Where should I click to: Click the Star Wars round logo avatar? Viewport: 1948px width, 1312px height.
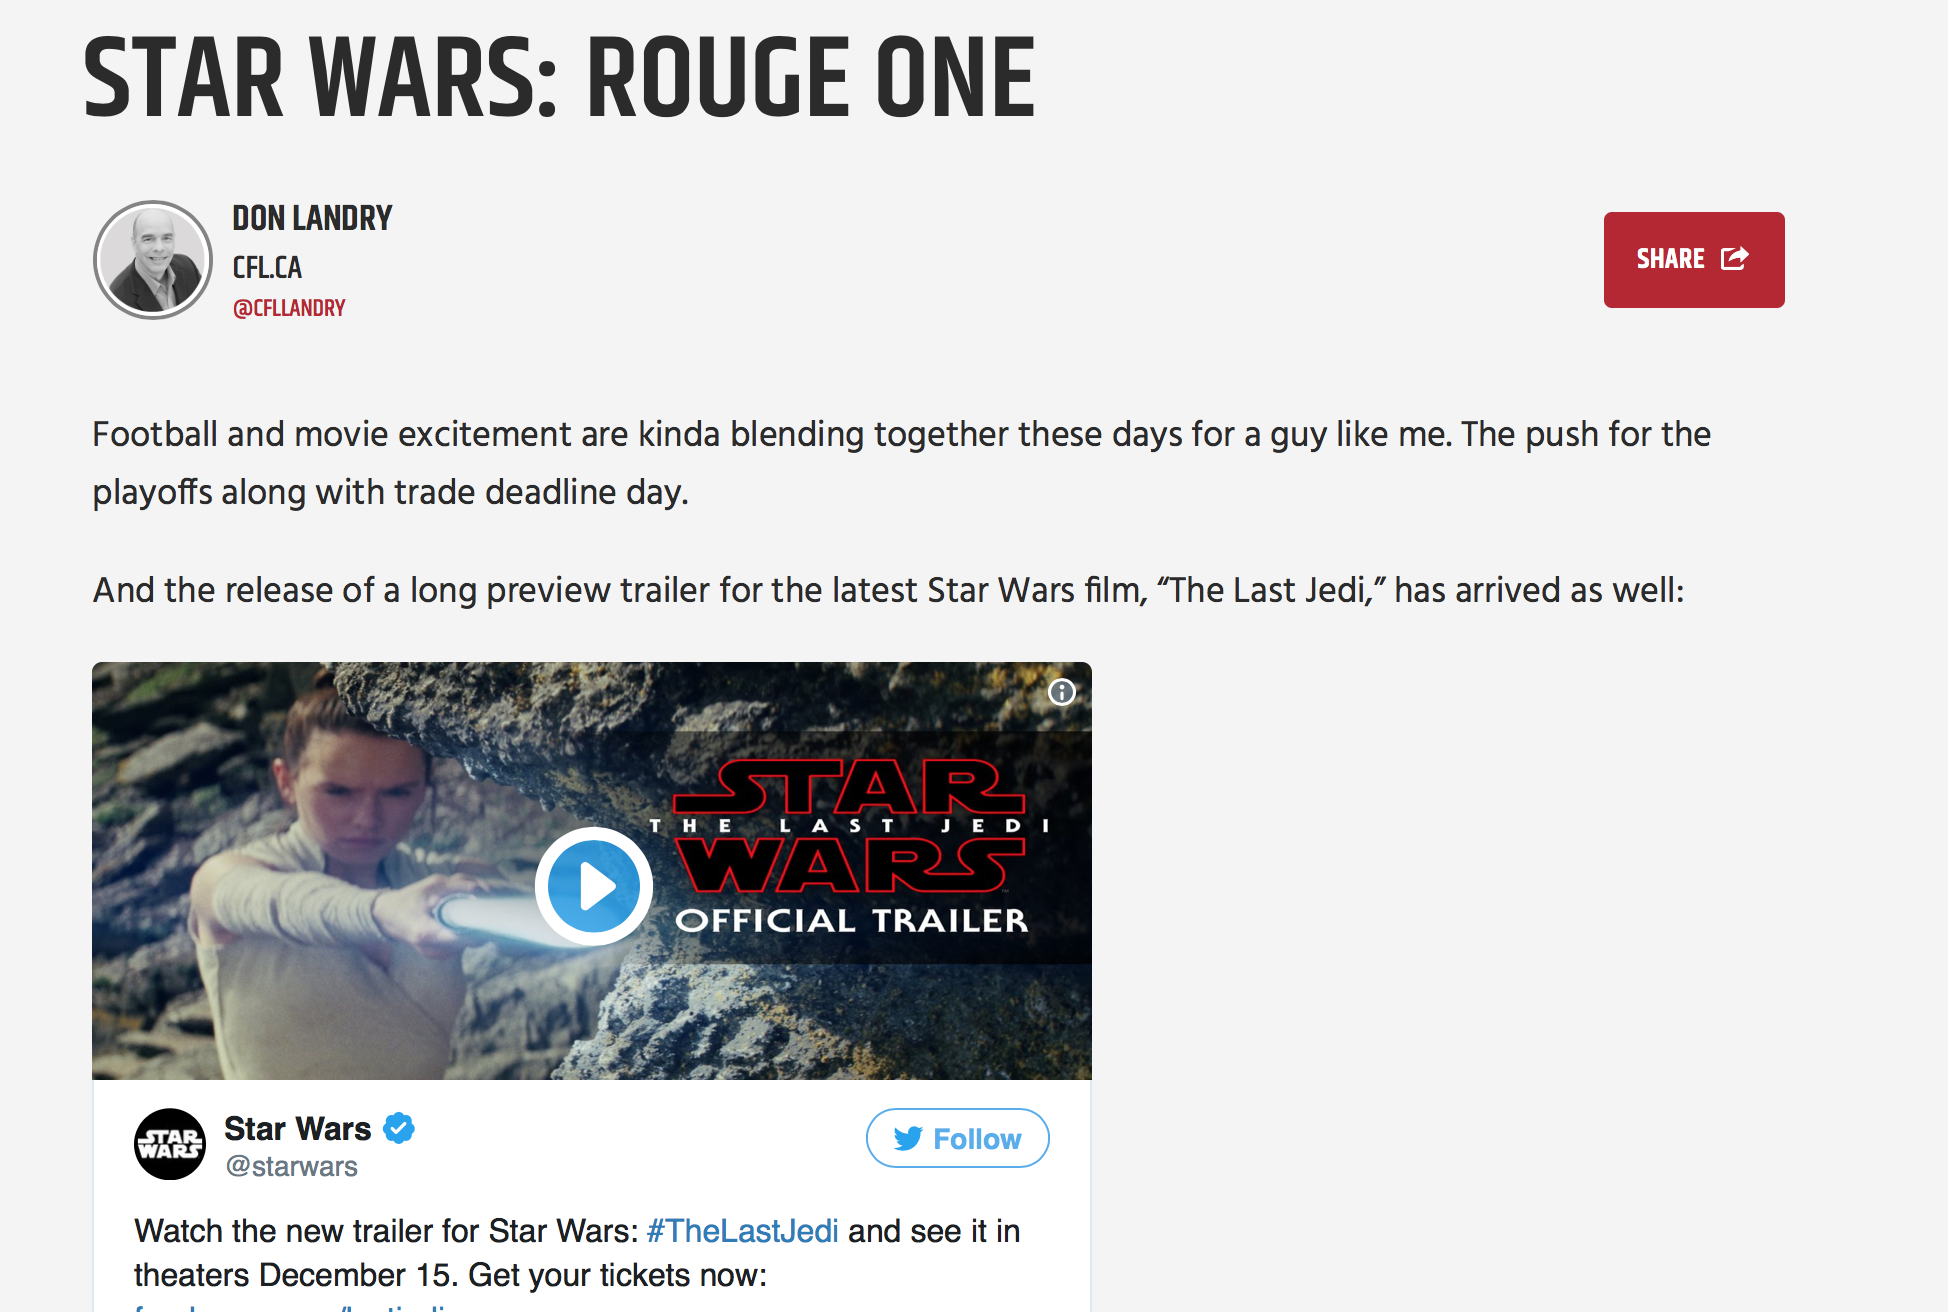[x=170, y=1144]
